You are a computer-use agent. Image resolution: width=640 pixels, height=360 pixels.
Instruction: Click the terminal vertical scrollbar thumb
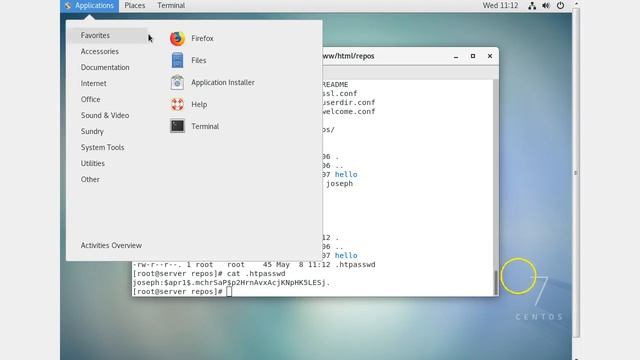click(496, 282)
